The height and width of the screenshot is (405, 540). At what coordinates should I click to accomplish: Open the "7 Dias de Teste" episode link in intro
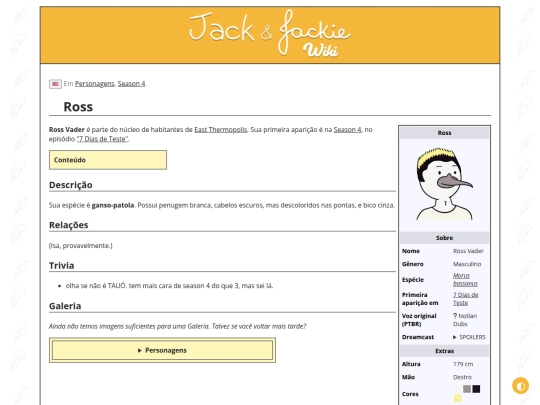pos(102,139)
